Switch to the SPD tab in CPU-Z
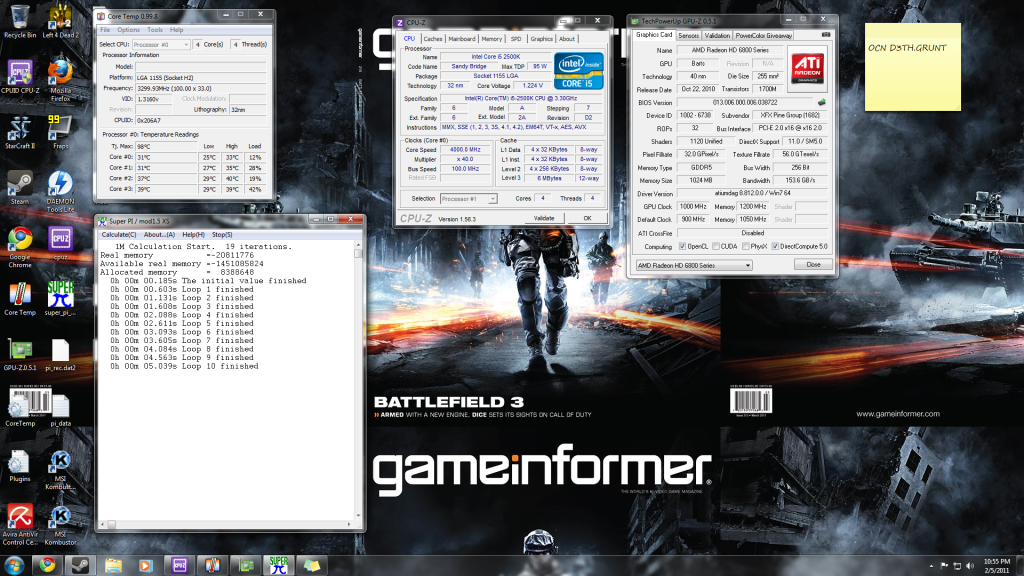Screen dimensions: 1024x576 (x=516, y=39)
